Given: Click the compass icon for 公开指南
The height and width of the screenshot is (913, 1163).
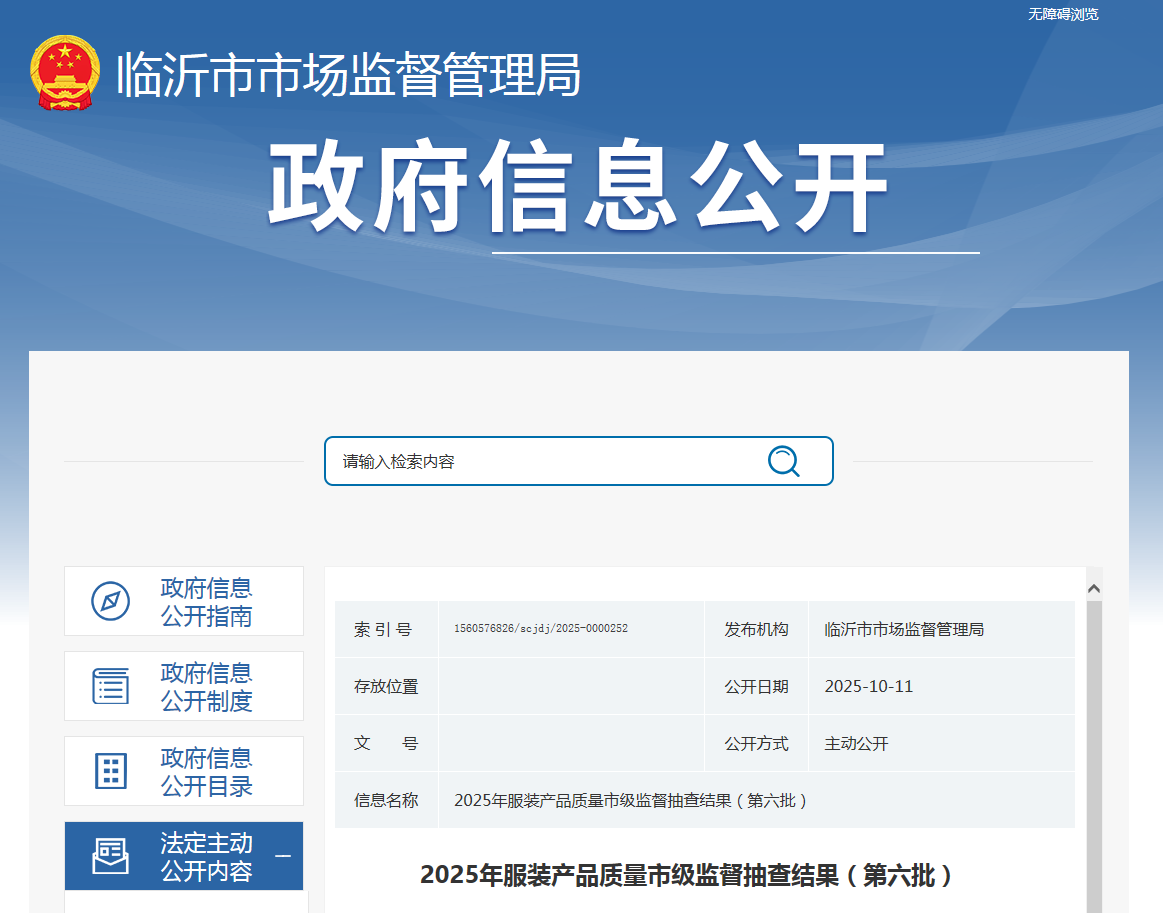Looking at the screenshot, I should [110, 601].
